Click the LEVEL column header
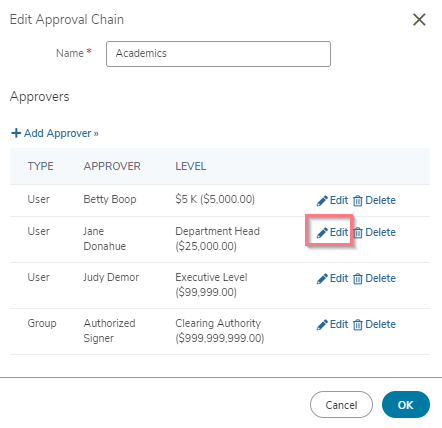Image resolution: width=442 pixels, height=428 pixels. point(191,166)
